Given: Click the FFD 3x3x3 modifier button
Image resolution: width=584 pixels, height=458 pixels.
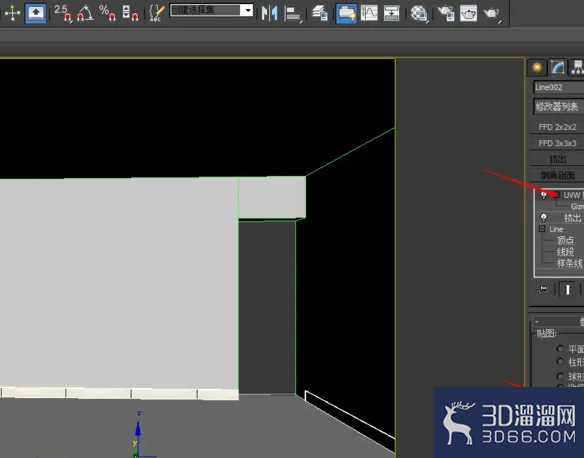Looking at the screenshot, I should pos(557,143).
